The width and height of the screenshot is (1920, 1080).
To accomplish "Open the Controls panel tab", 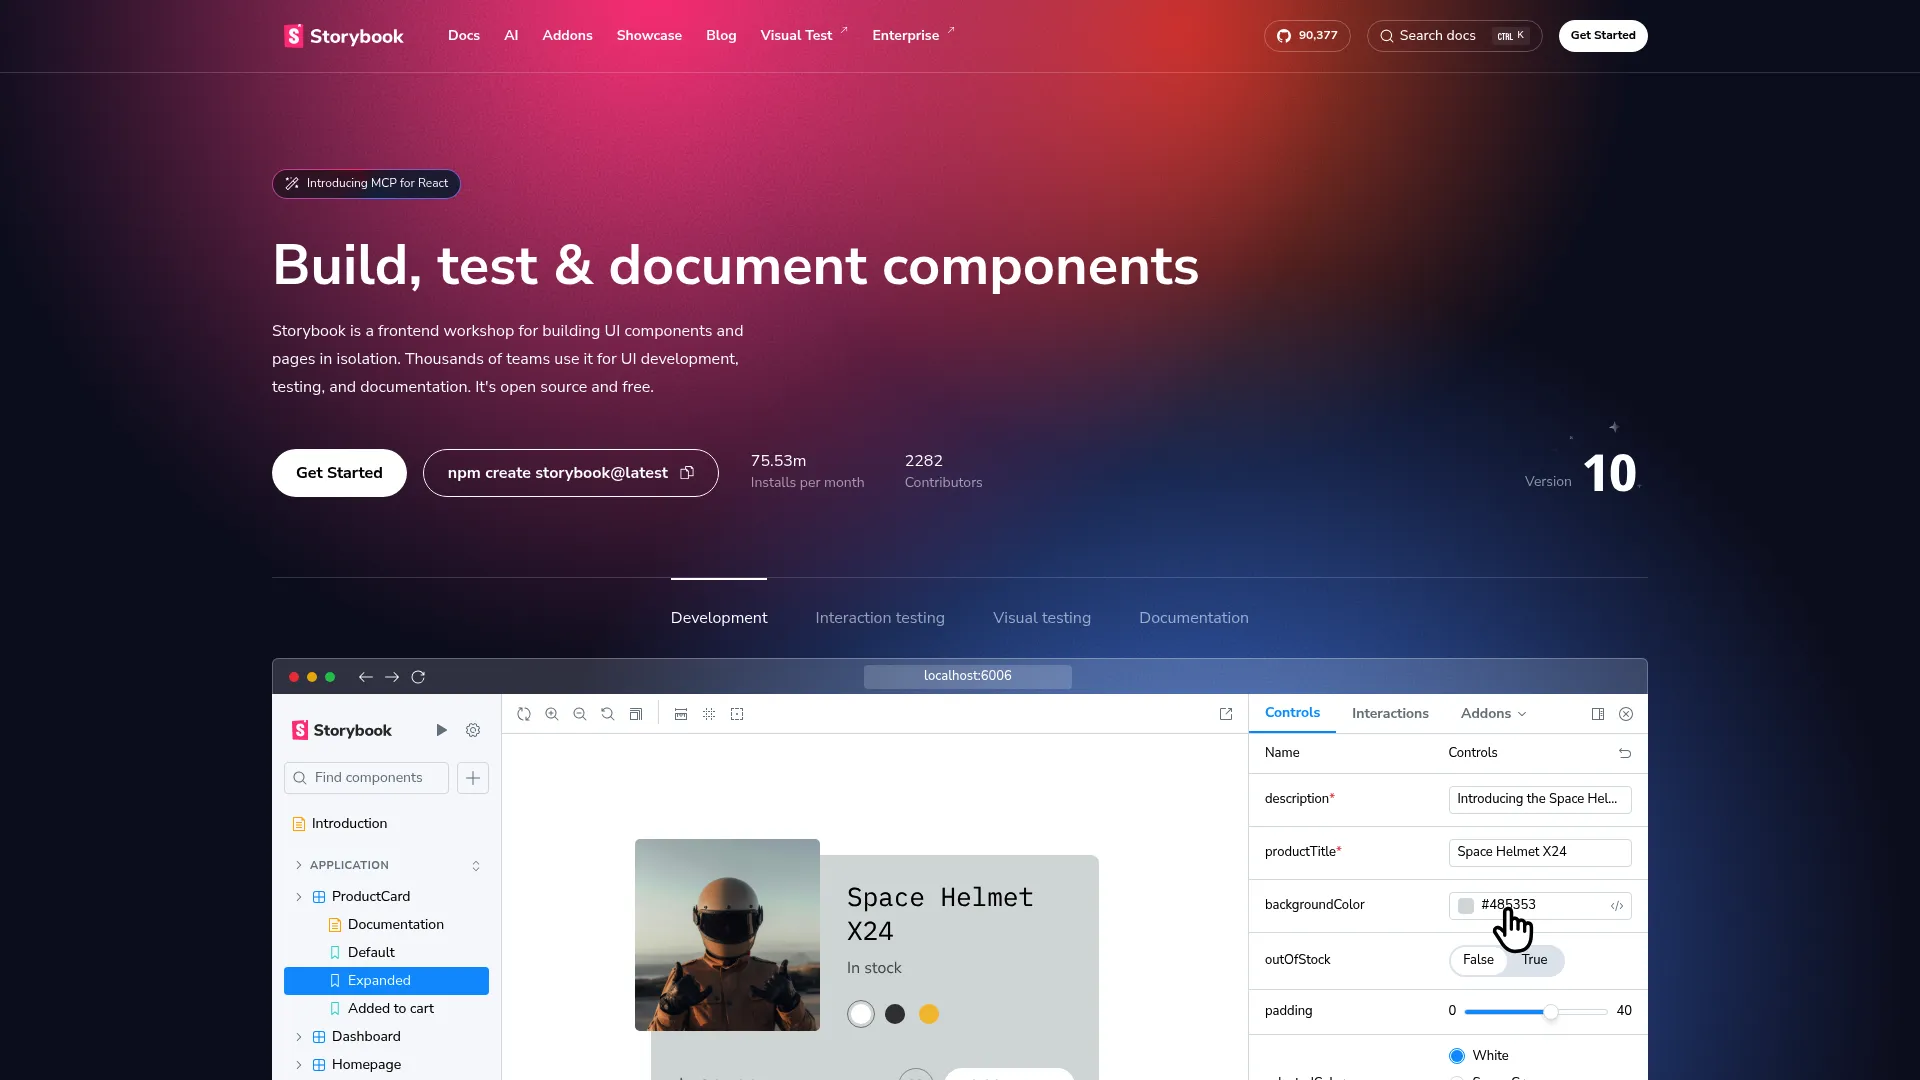I will [x=1292, y=713].
